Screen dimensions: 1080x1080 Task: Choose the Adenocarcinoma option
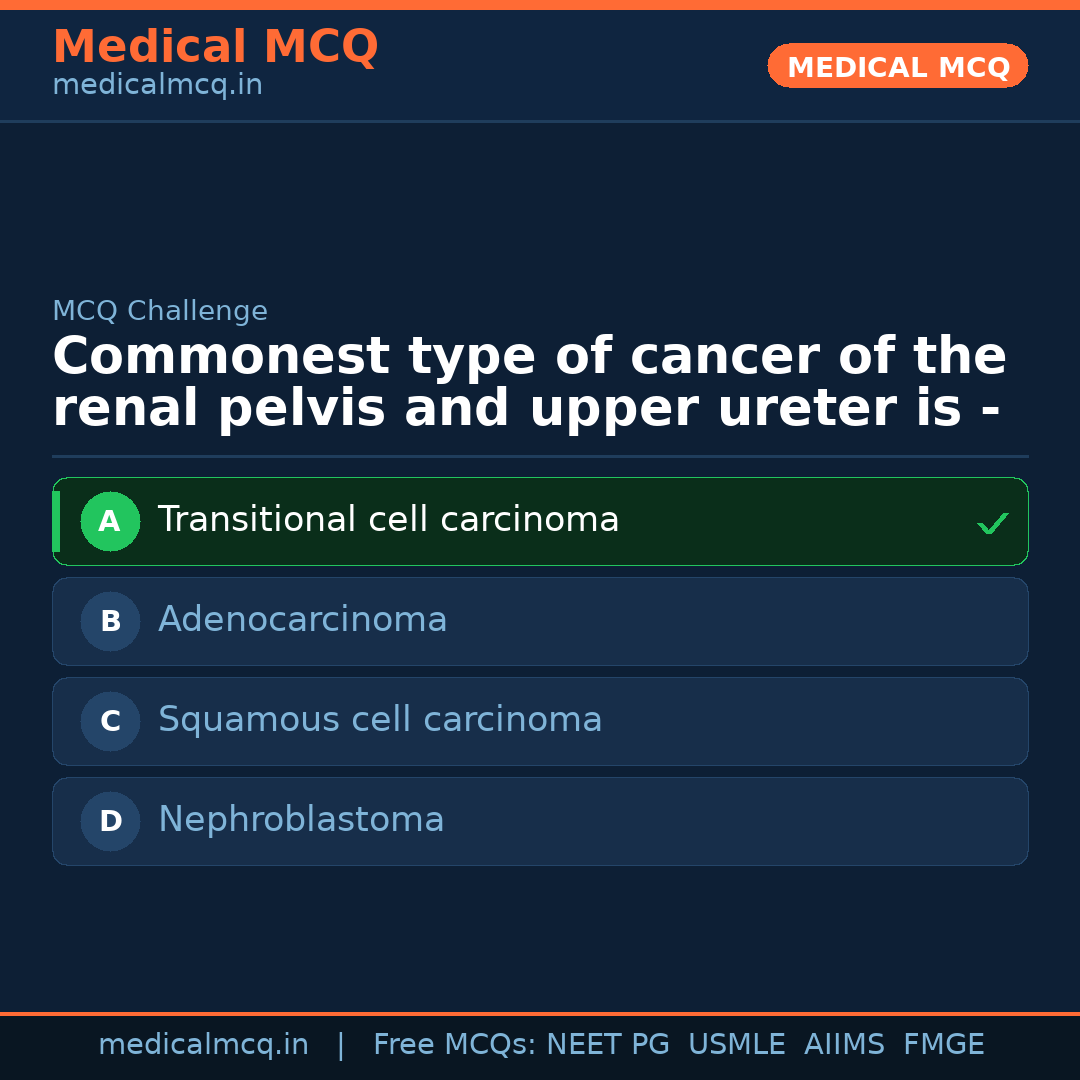(x=302, y=620)
